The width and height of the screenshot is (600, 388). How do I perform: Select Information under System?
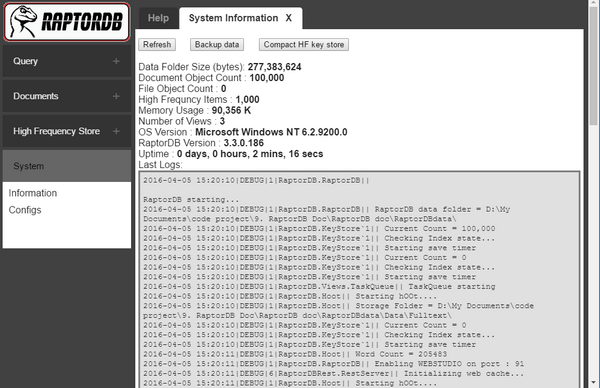[x=33, y=193]
